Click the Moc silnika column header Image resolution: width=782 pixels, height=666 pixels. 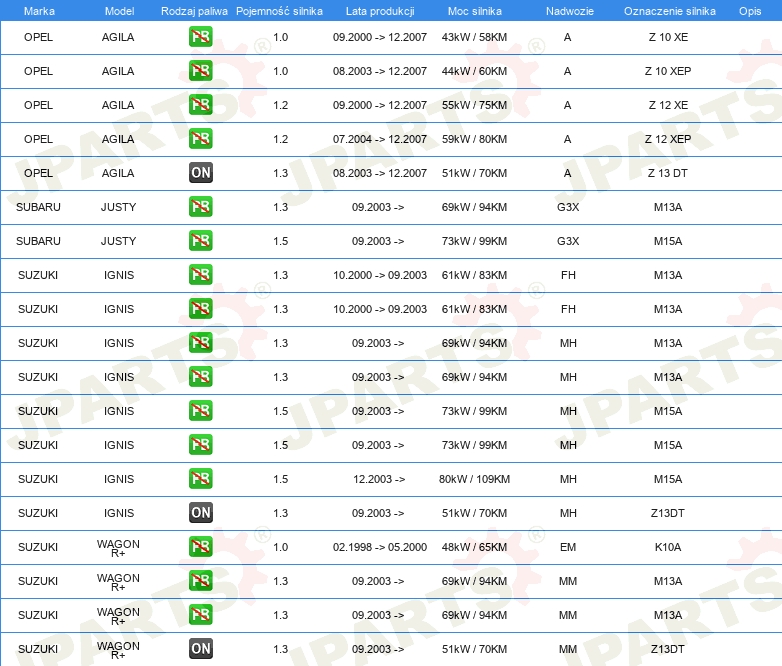pyautogui.click(x=474, y=11)
